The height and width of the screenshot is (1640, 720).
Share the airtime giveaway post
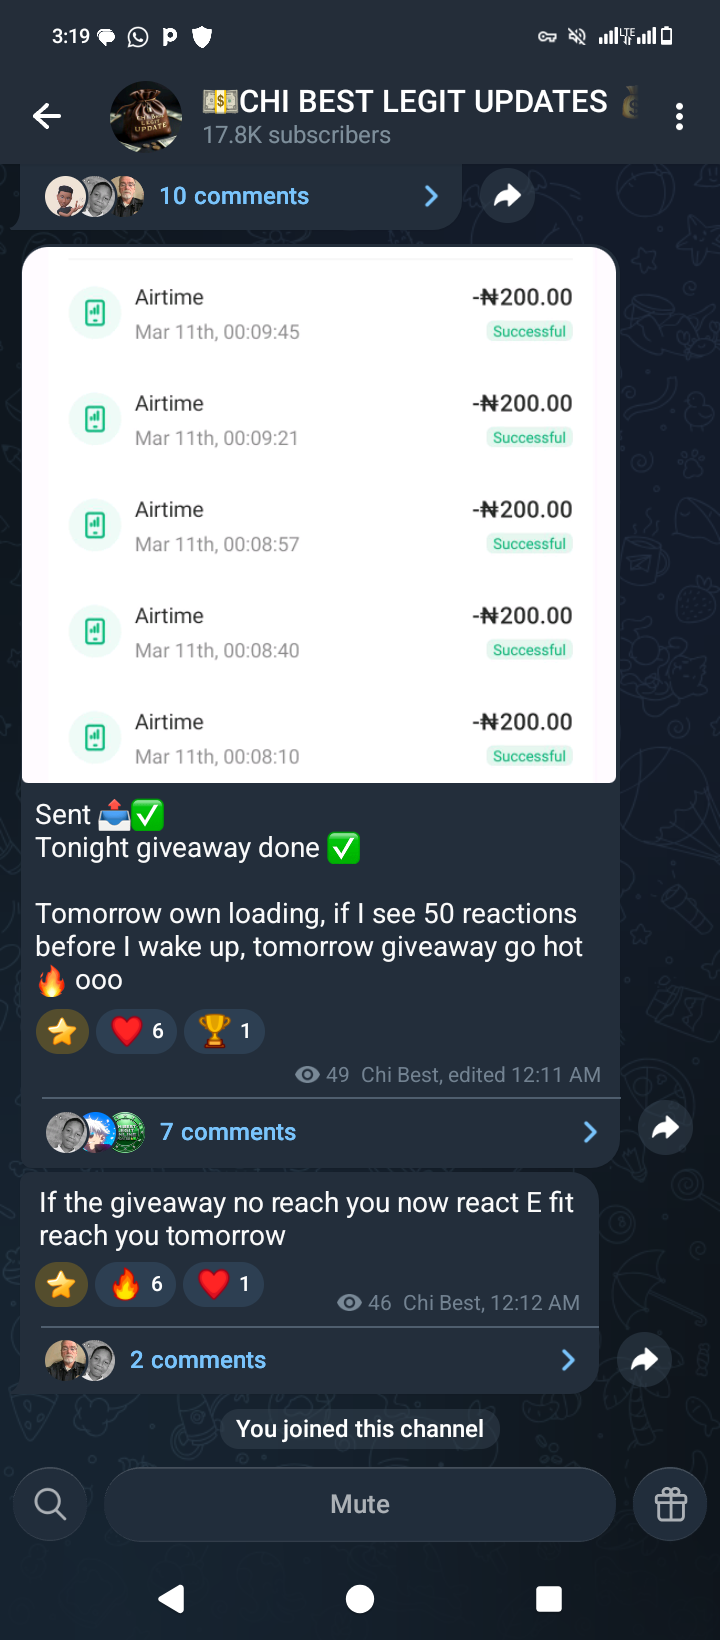665,1129
